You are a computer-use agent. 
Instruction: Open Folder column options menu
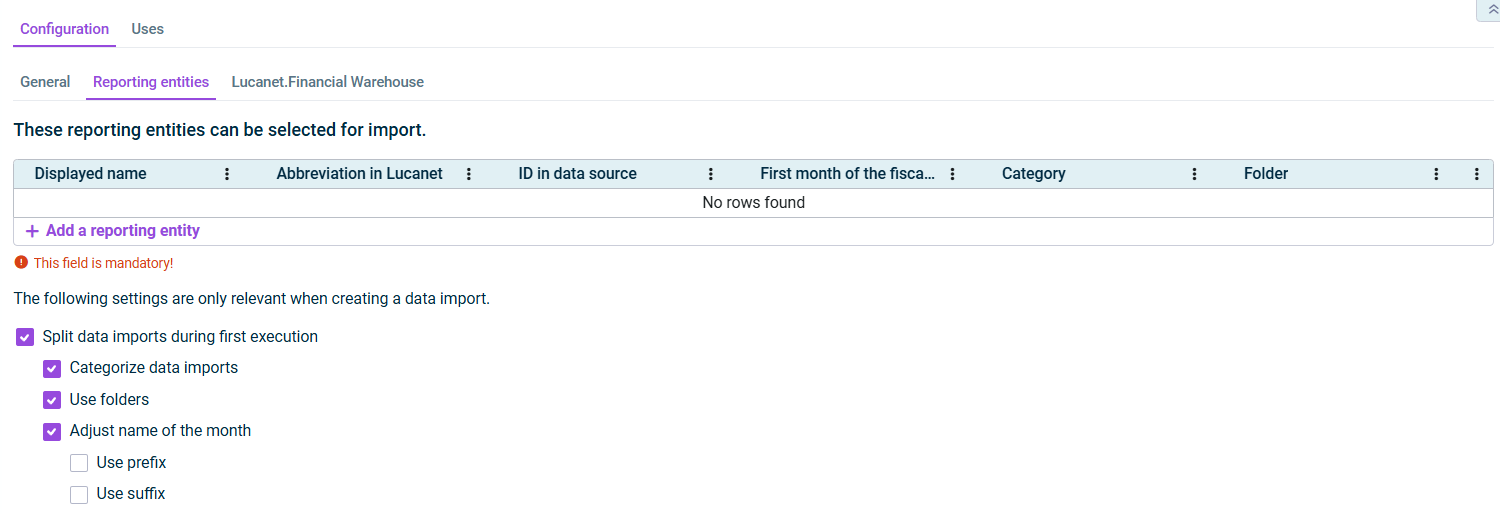coord(1436,174)
